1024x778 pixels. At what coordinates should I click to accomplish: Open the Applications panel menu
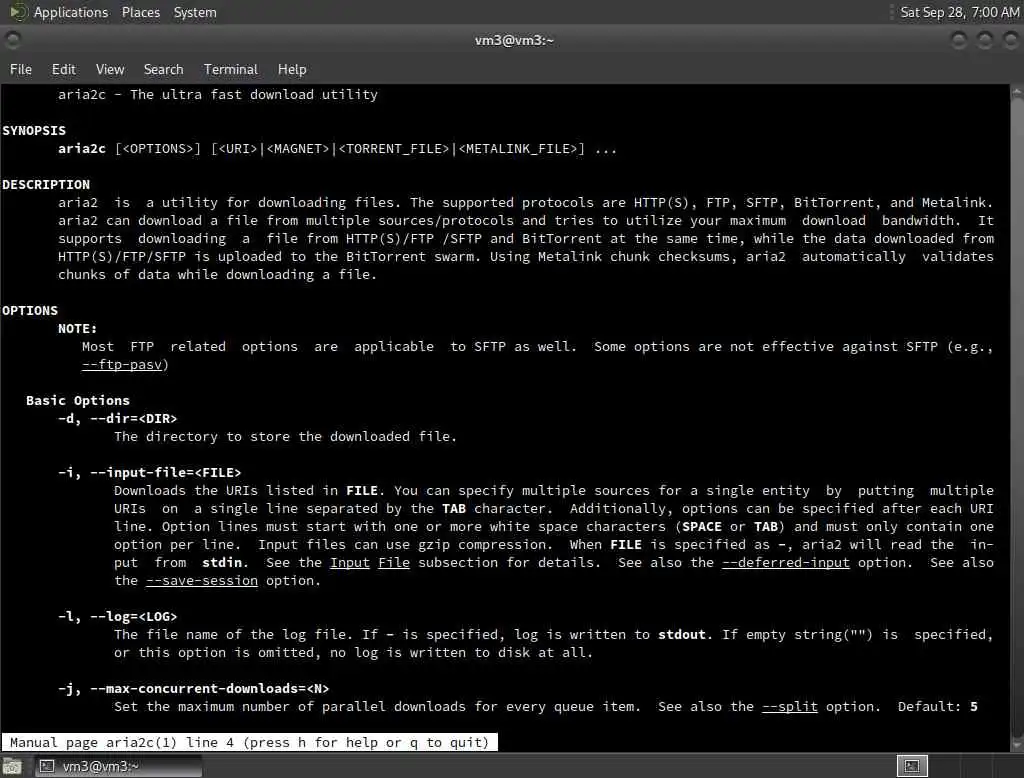(x=71, y=12)
